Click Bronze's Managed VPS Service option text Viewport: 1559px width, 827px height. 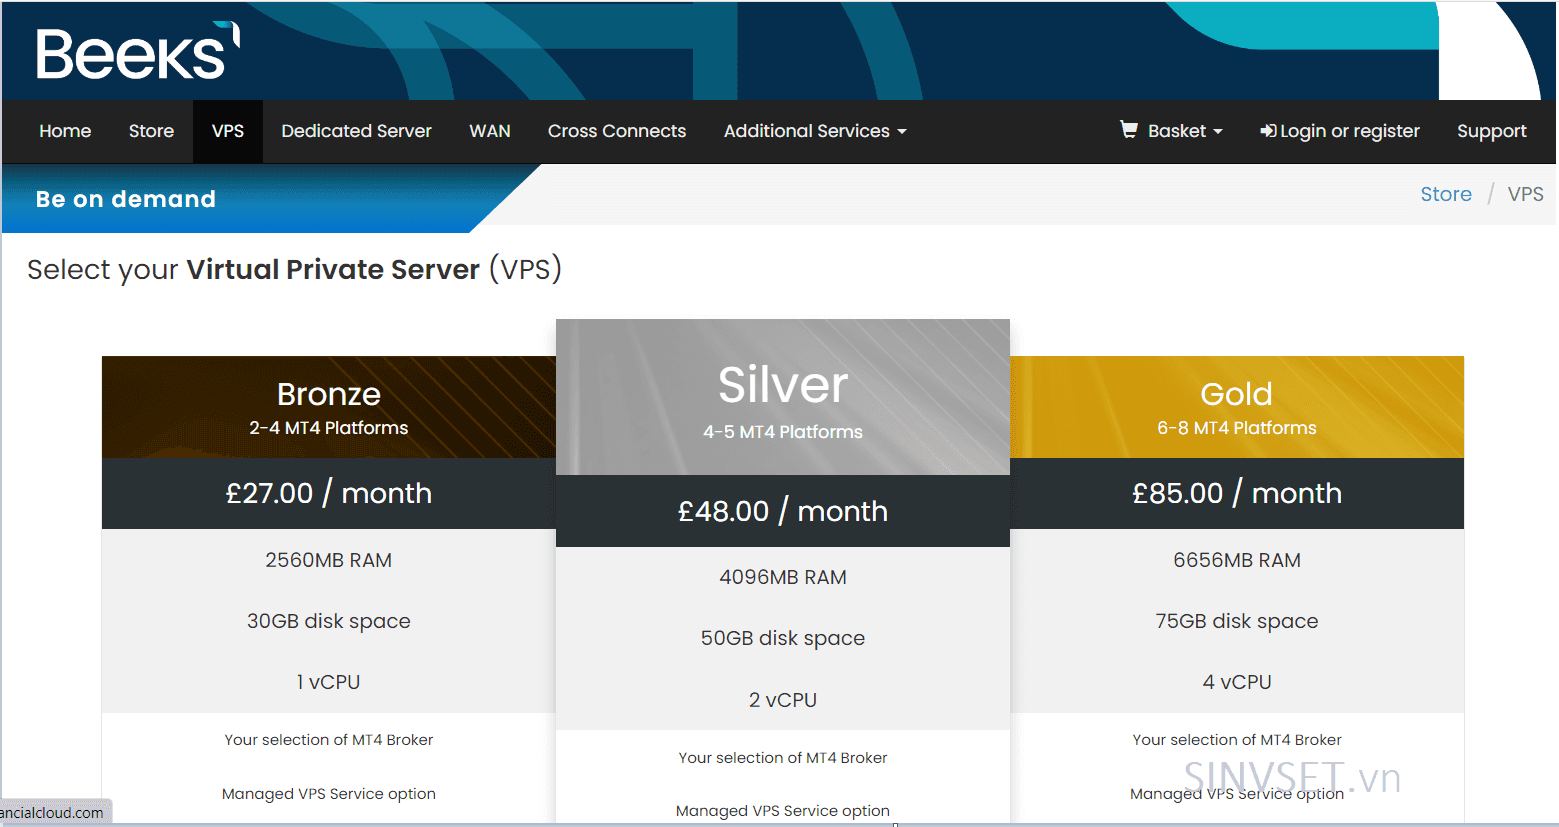329,794
